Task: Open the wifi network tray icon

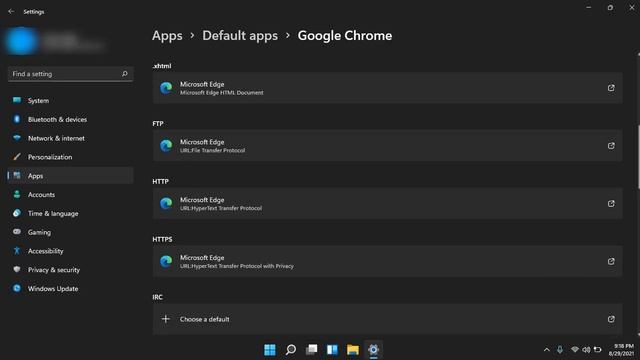Action: [575, 350]
